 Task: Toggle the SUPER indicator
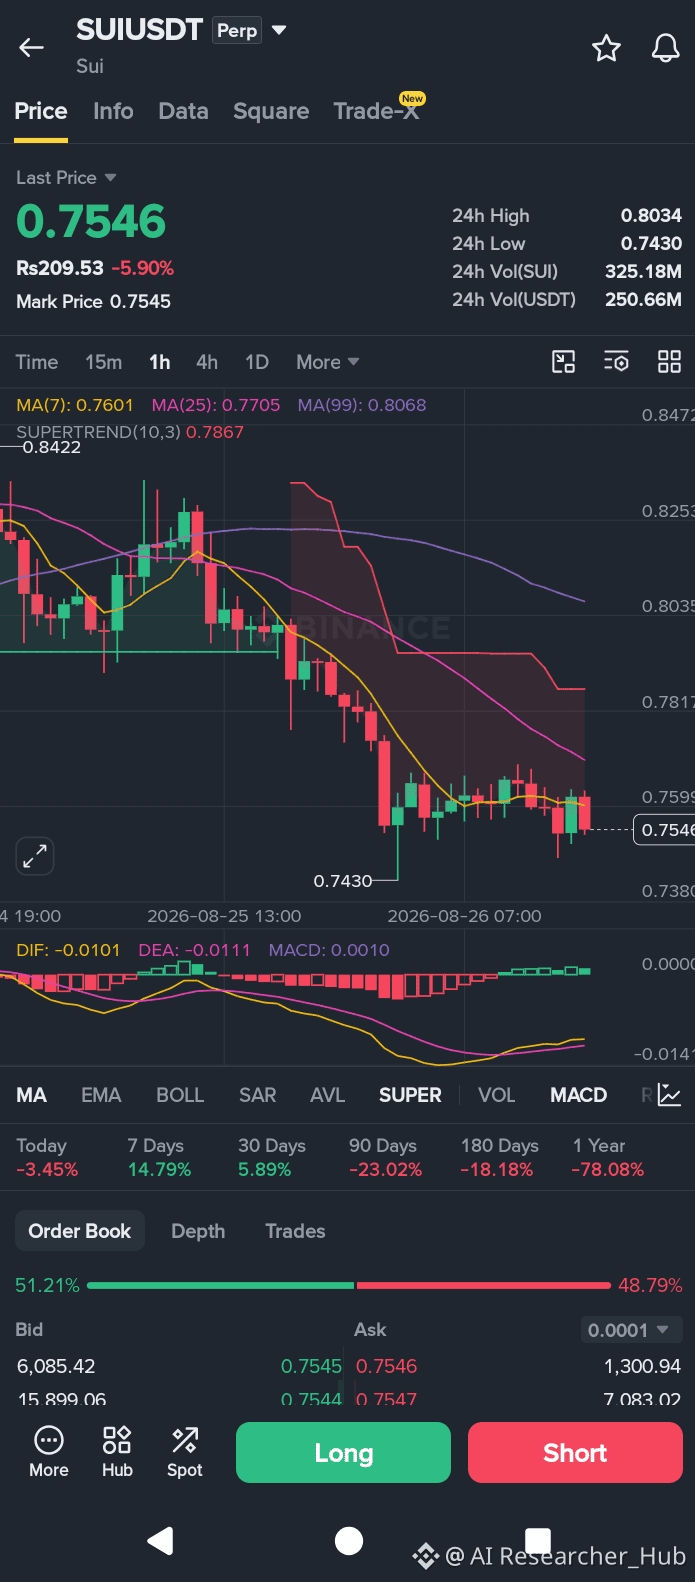click(x=410, y=1095)
